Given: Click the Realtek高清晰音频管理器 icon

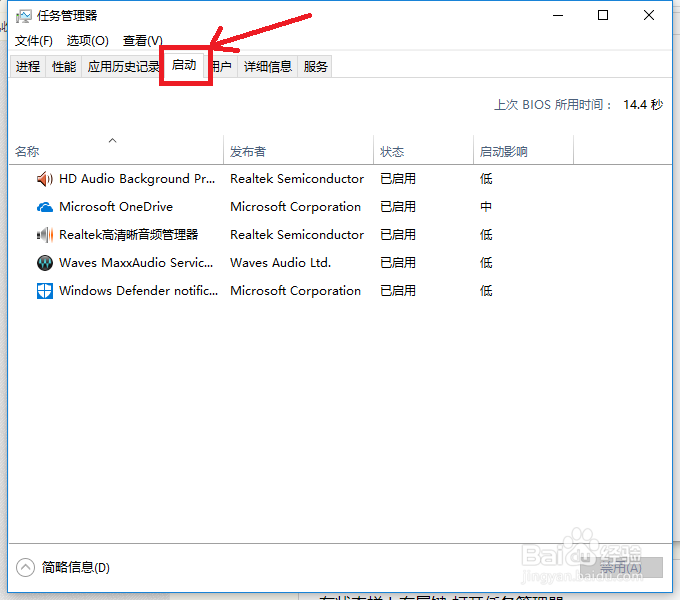Looking at the screenshot, I should [x=45, y=235].
